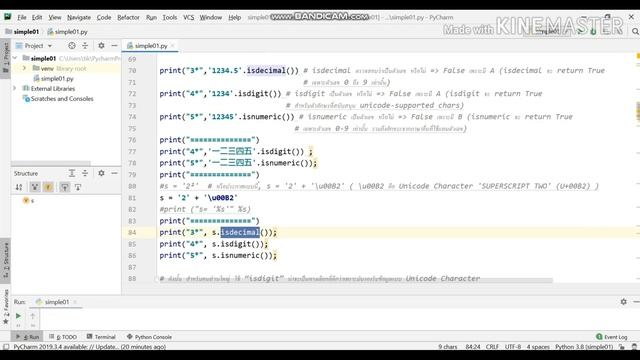
Task: Open Project panel settings gear
Action: [101, 46]
